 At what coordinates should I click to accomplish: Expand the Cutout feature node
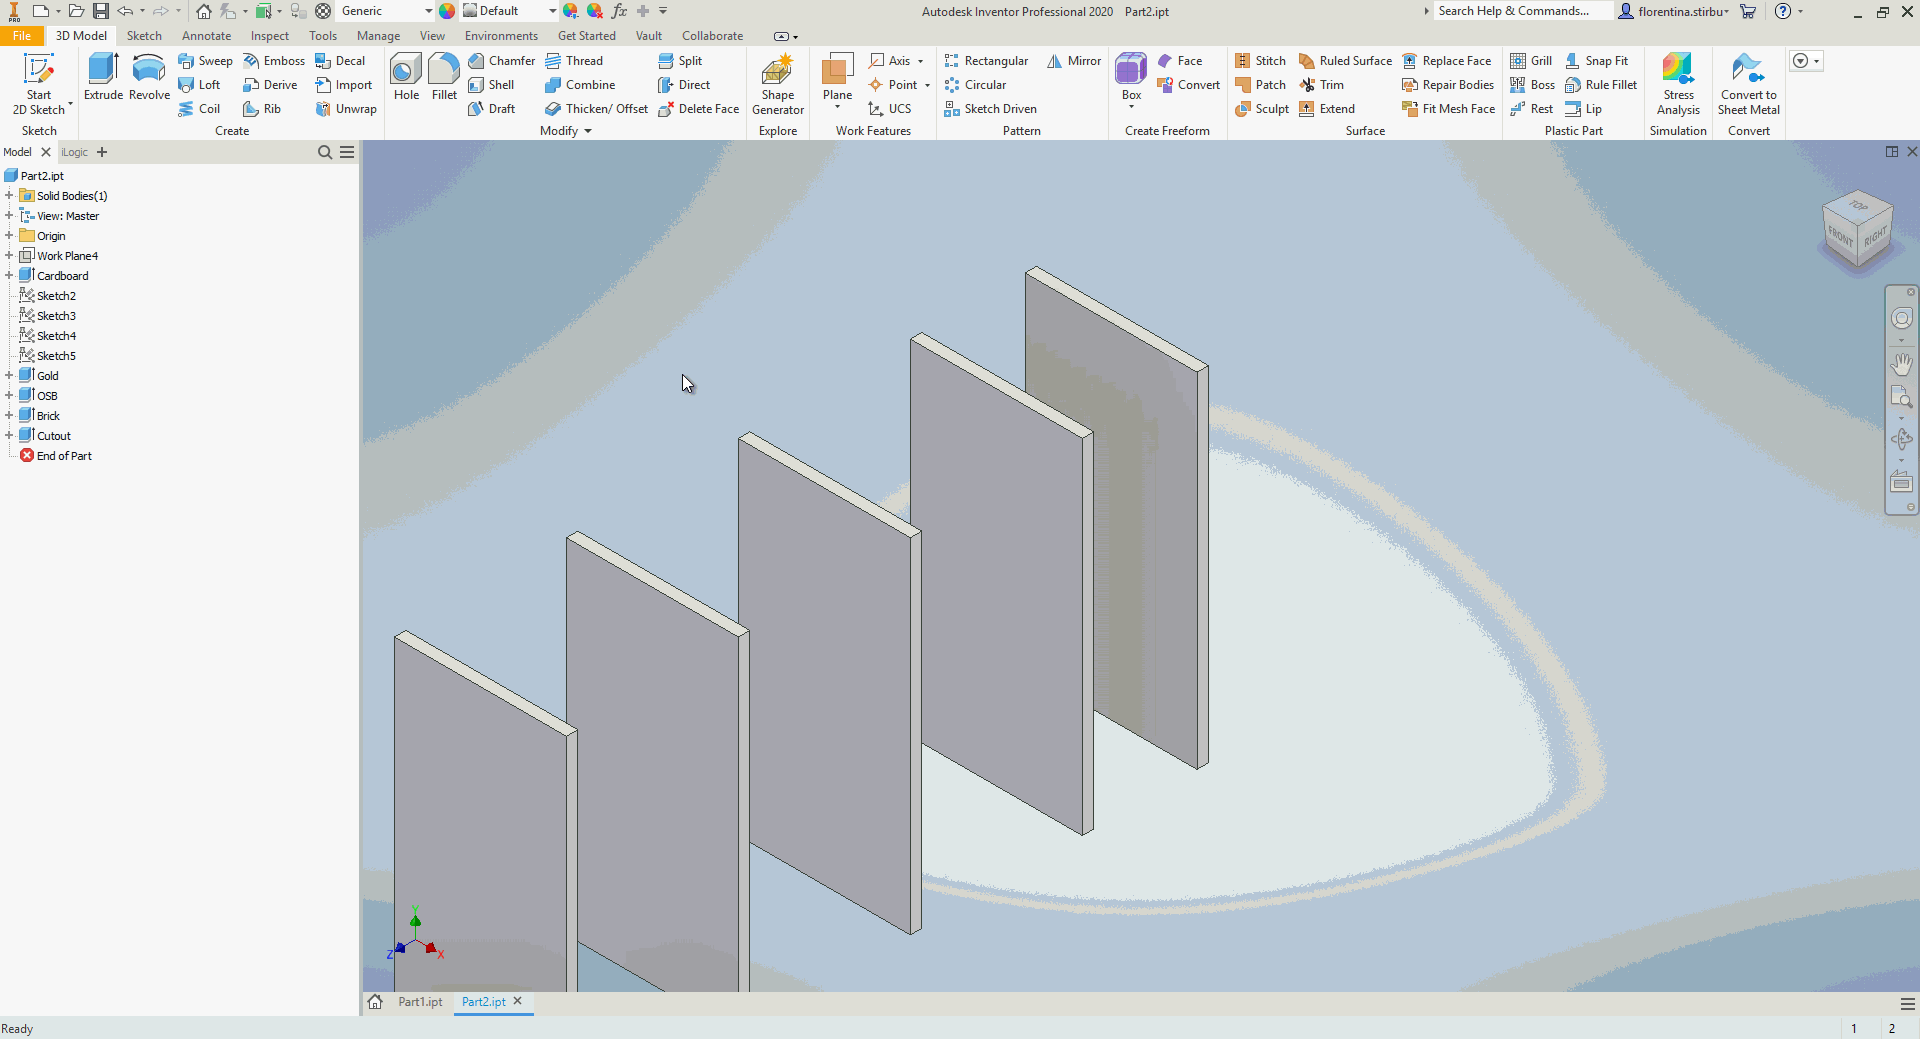point(9,436)
